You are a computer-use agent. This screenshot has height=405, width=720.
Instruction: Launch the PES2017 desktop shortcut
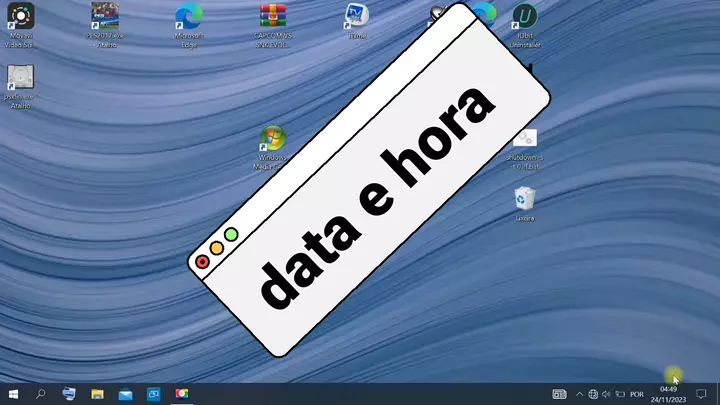(105, 16)
